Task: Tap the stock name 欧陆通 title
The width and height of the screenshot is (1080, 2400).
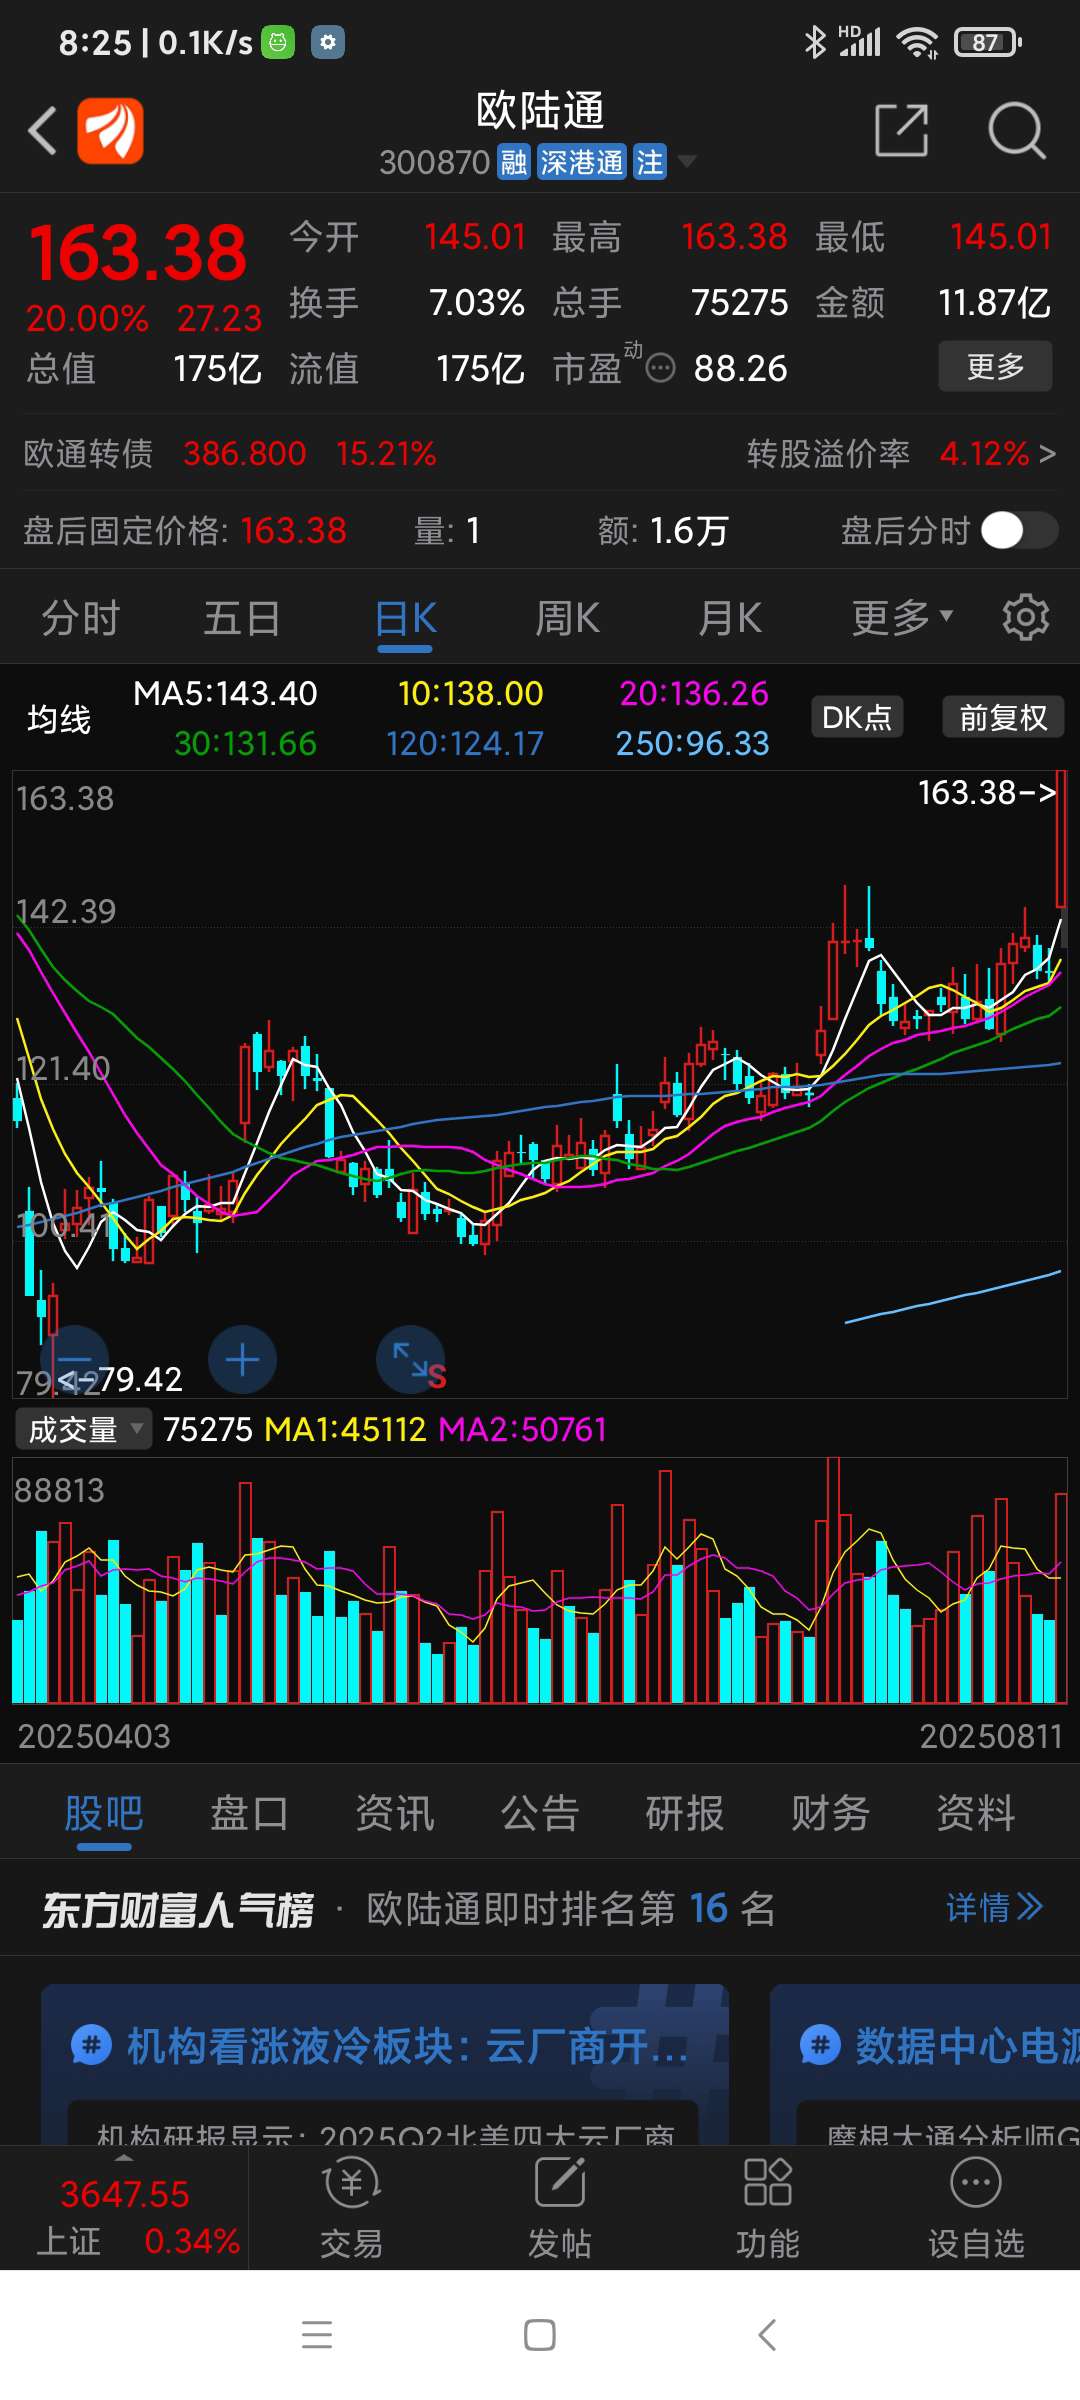Action: [540, 110]
